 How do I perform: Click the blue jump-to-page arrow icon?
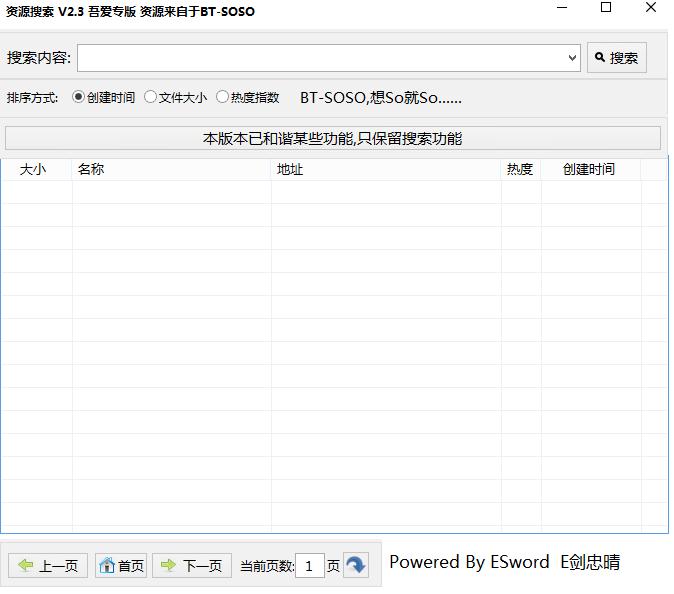click(x=356, y=565)
